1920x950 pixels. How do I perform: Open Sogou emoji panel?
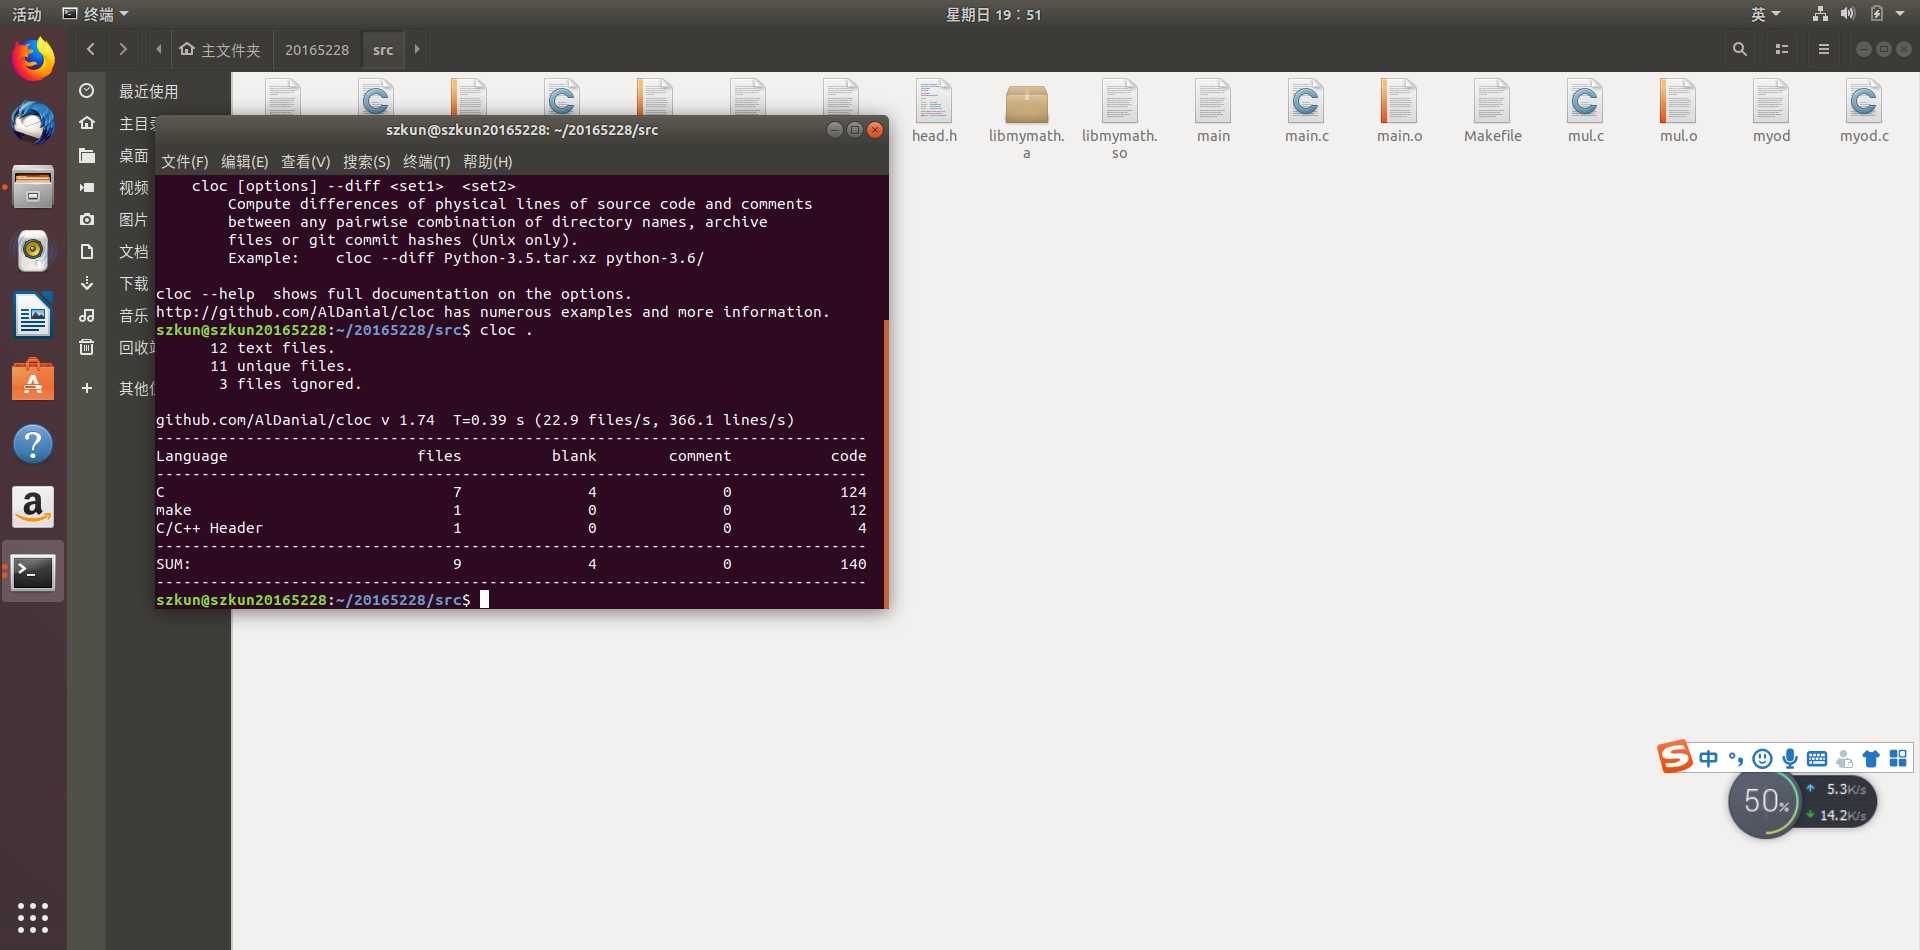(x=1762, y=758)
